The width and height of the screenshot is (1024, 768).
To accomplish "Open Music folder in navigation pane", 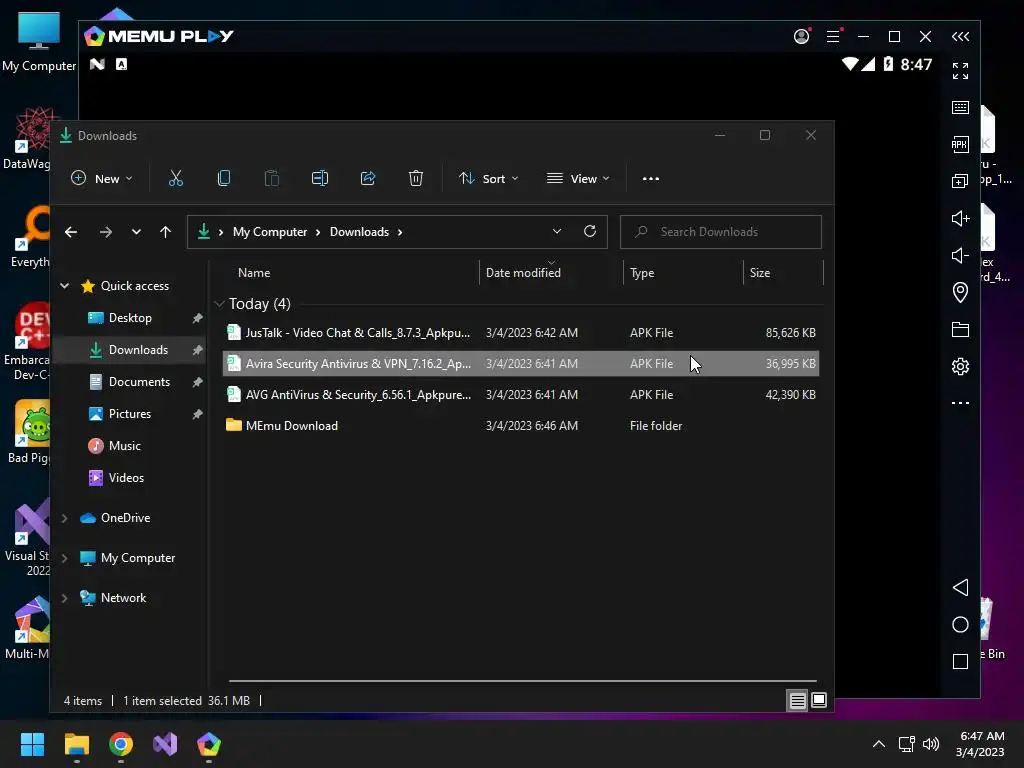I will coord(124,446).
